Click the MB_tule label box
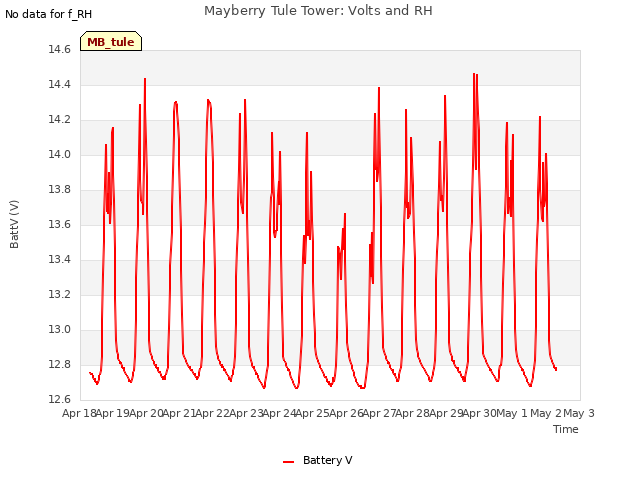Image resolution: width=640 pixels, height=480 pixels. tap(111, 41)
